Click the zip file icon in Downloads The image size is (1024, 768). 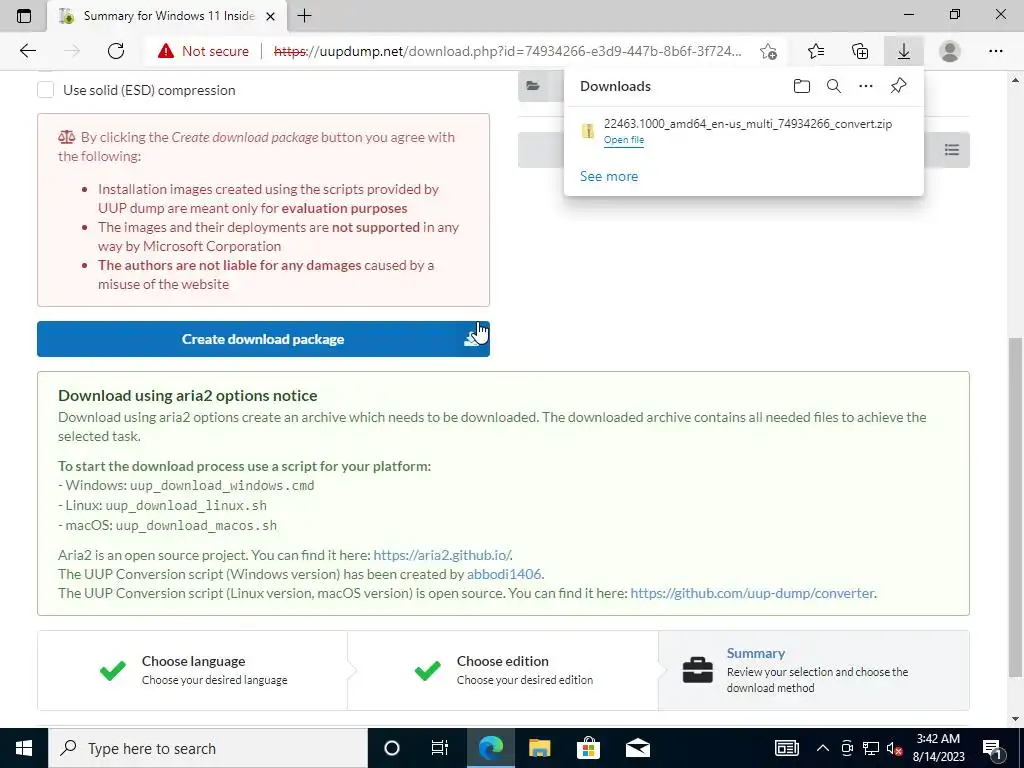pos(588,131)
